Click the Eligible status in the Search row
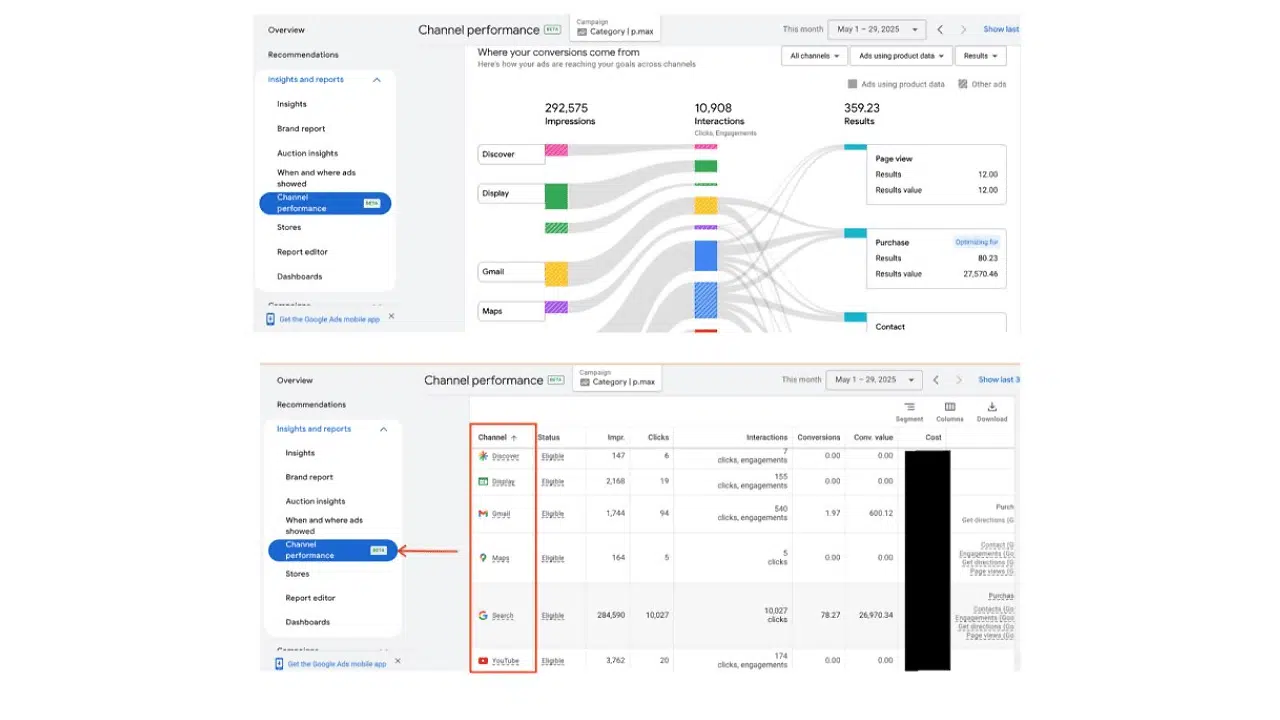Screen dimensions: 1280x720 (553, 615)
